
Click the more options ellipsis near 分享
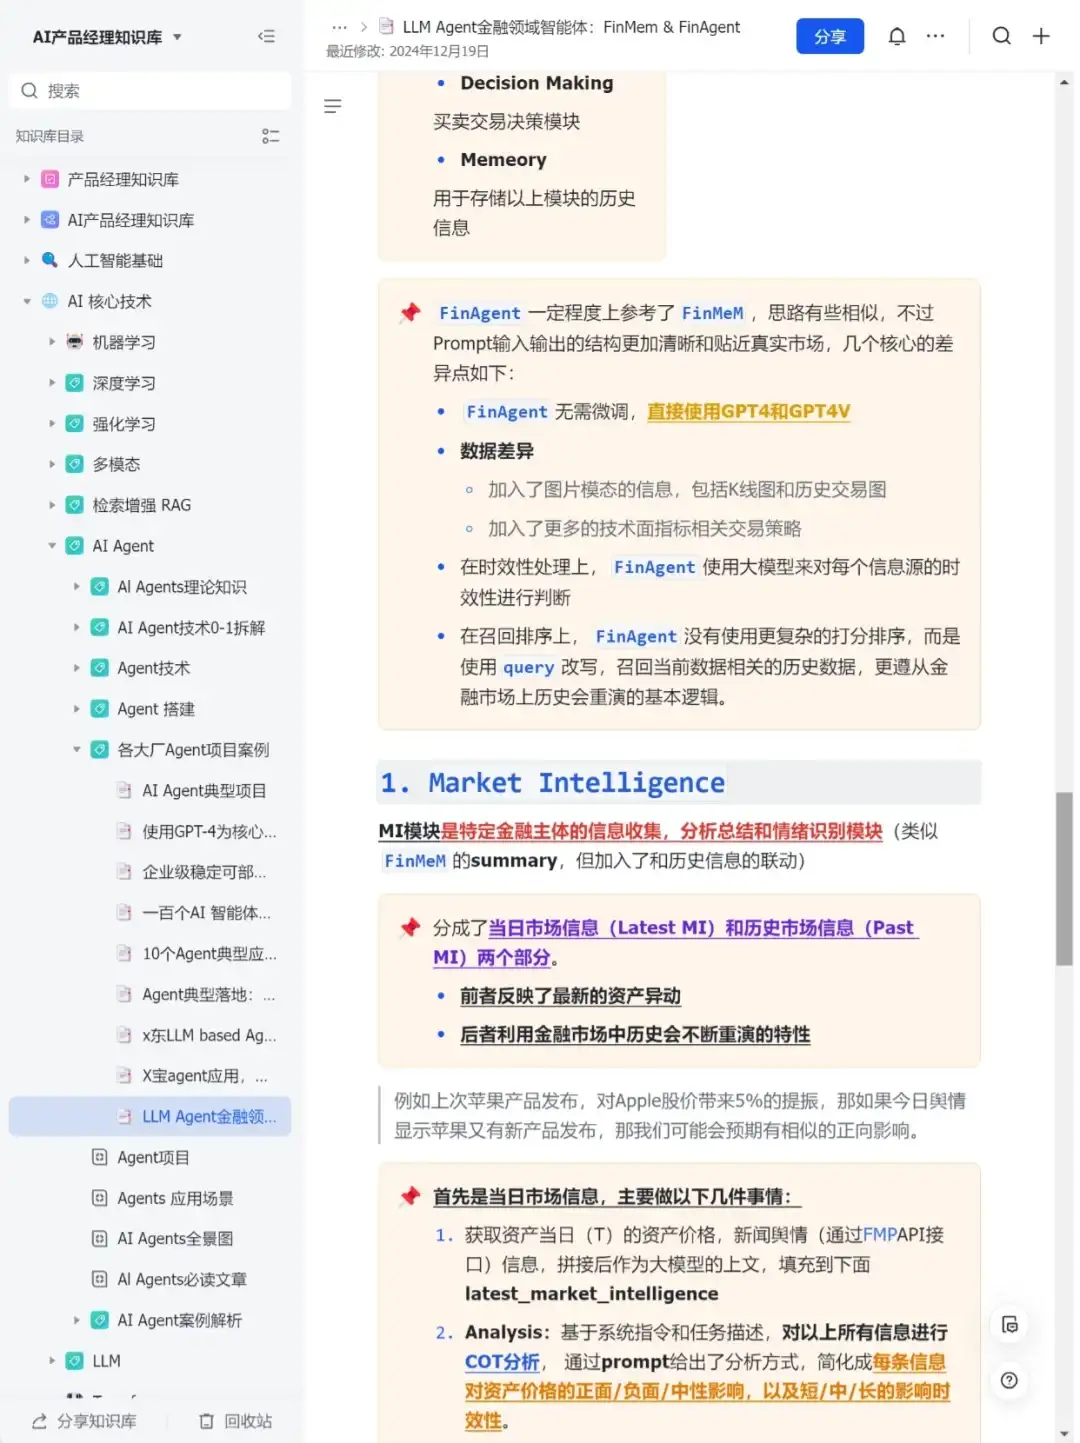pyautogui.click(x=935, y=35)
